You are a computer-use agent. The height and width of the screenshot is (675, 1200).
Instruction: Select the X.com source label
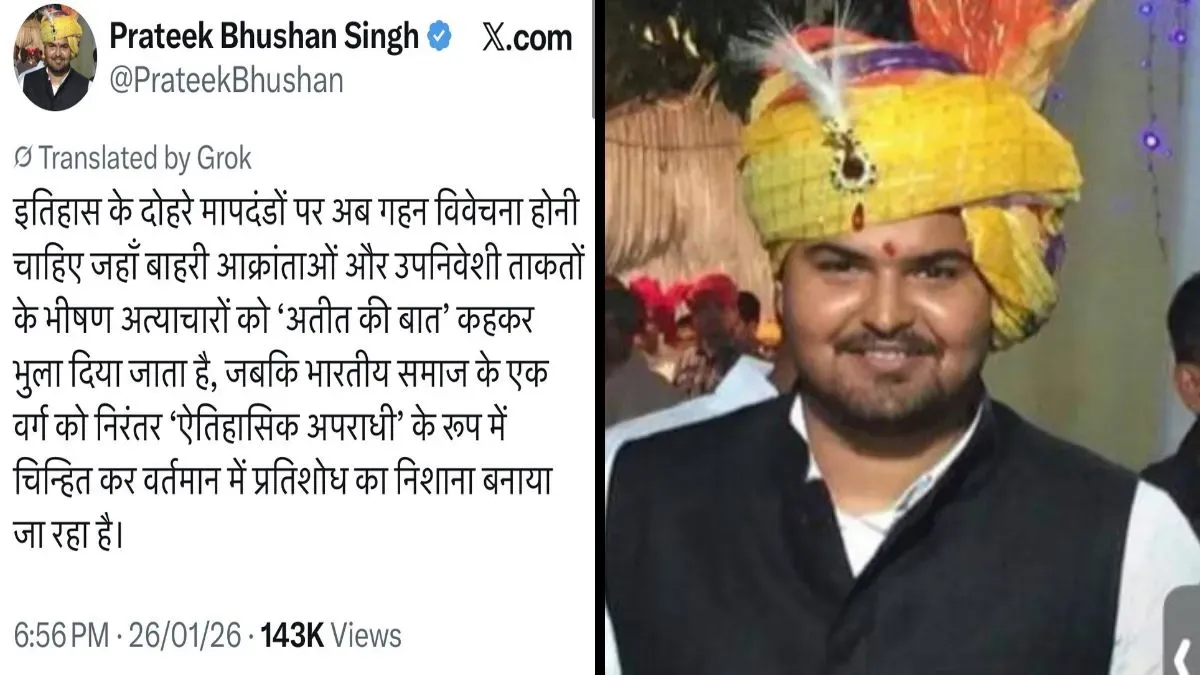527,38
